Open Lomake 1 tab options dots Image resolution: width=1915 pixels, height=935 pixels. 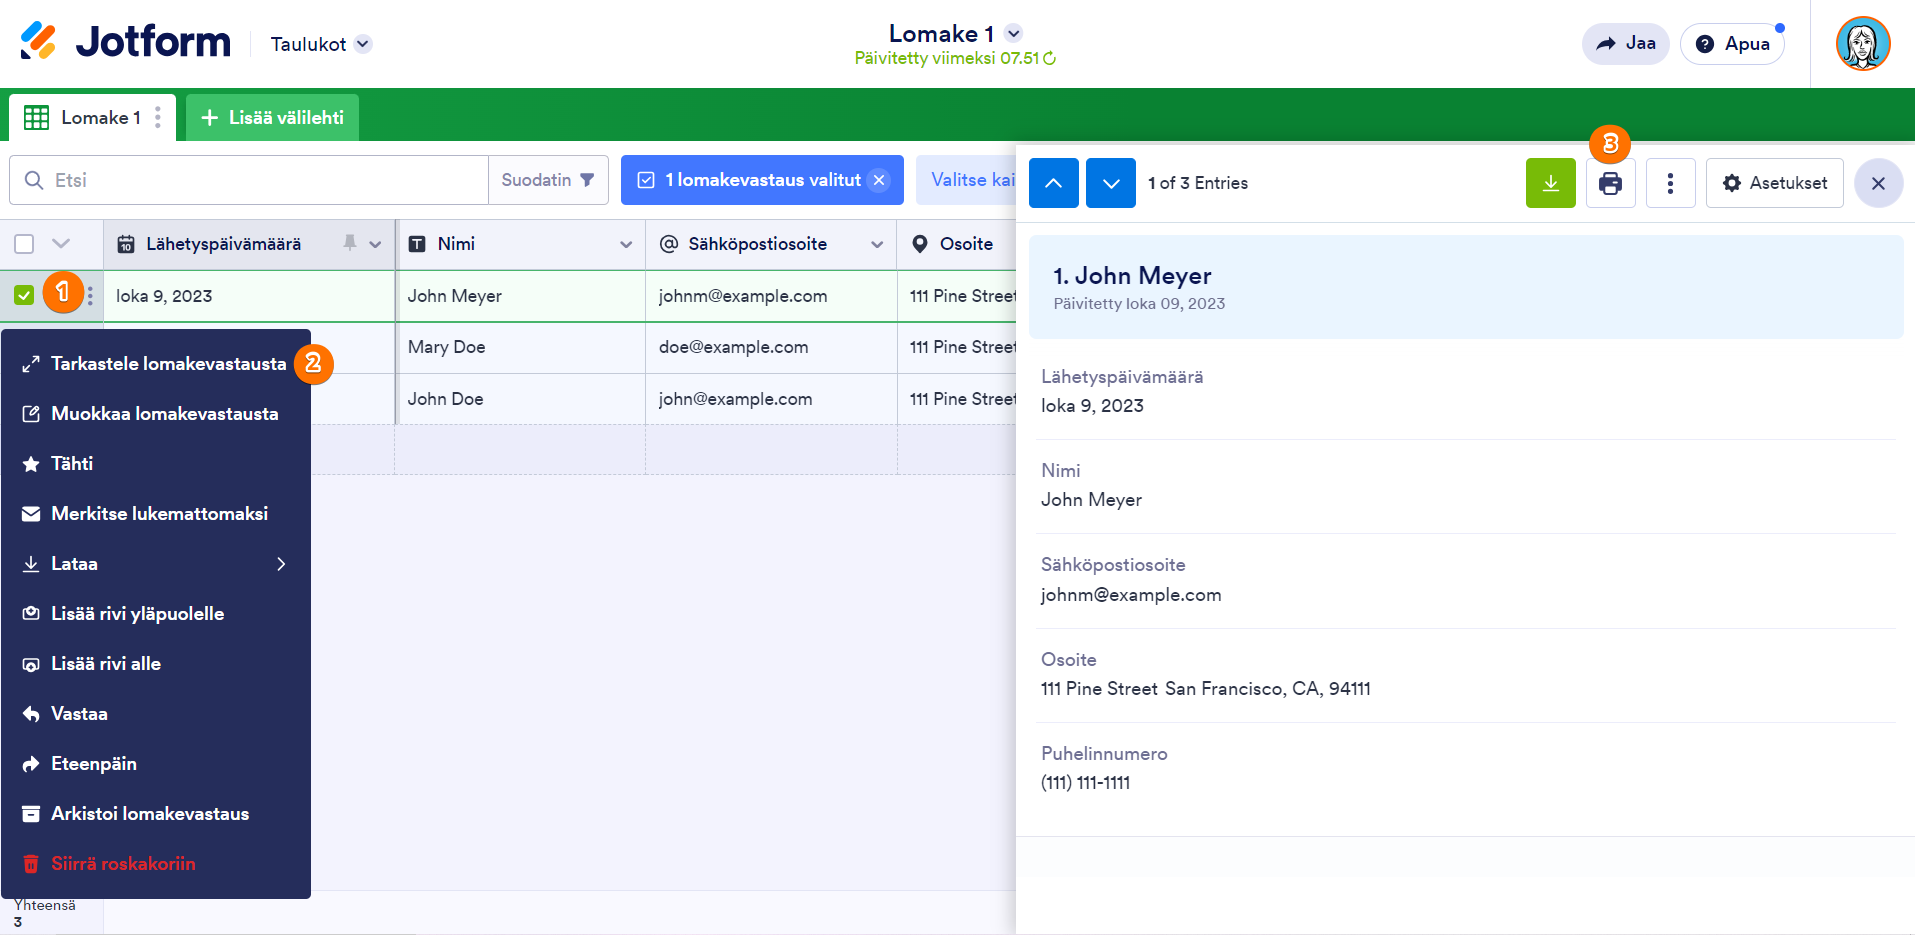(x=158, y=118)
